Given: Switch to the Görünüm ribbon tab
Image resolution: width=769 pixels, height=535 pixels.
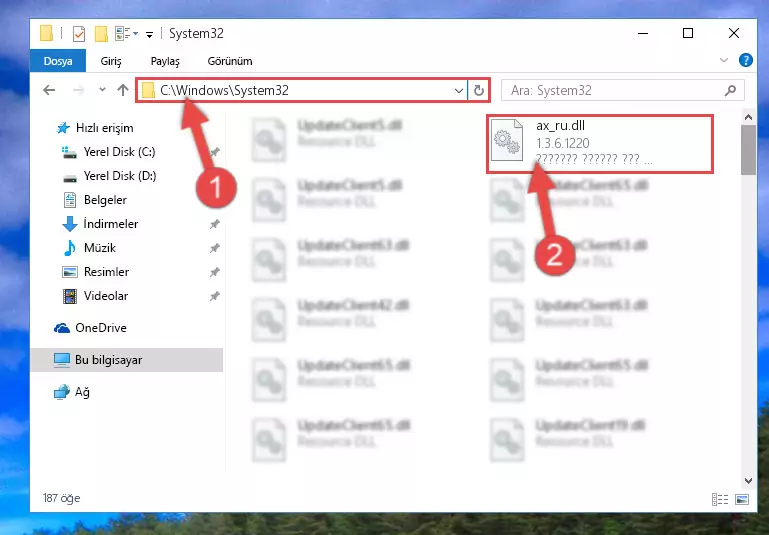Looking at the screenshot, I should click(x=230, y=61).
